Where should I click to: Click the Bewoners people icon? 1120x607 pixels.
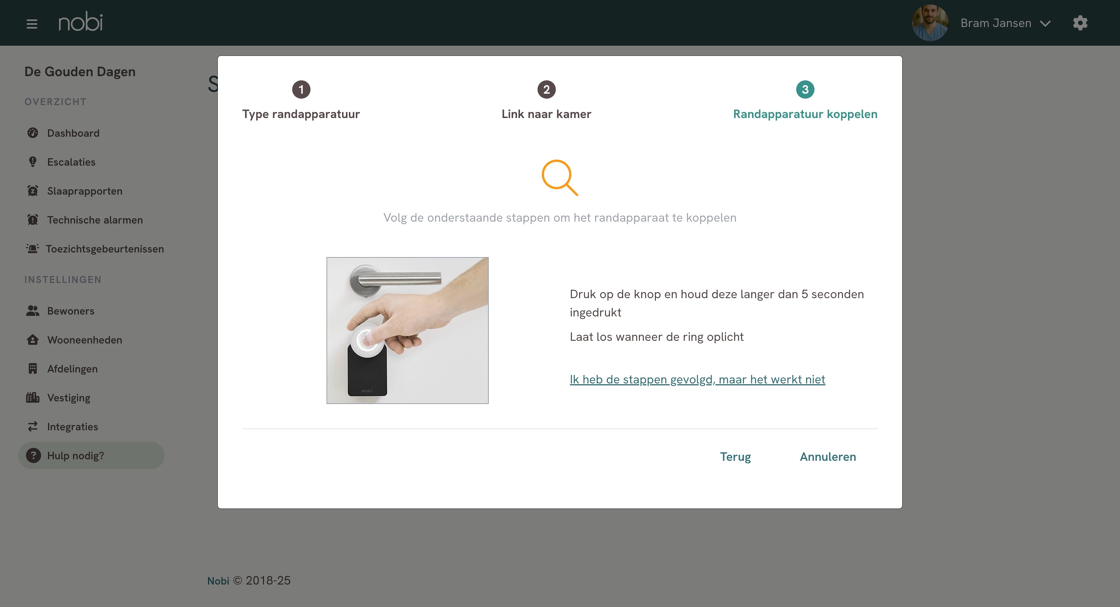point(33,311)
